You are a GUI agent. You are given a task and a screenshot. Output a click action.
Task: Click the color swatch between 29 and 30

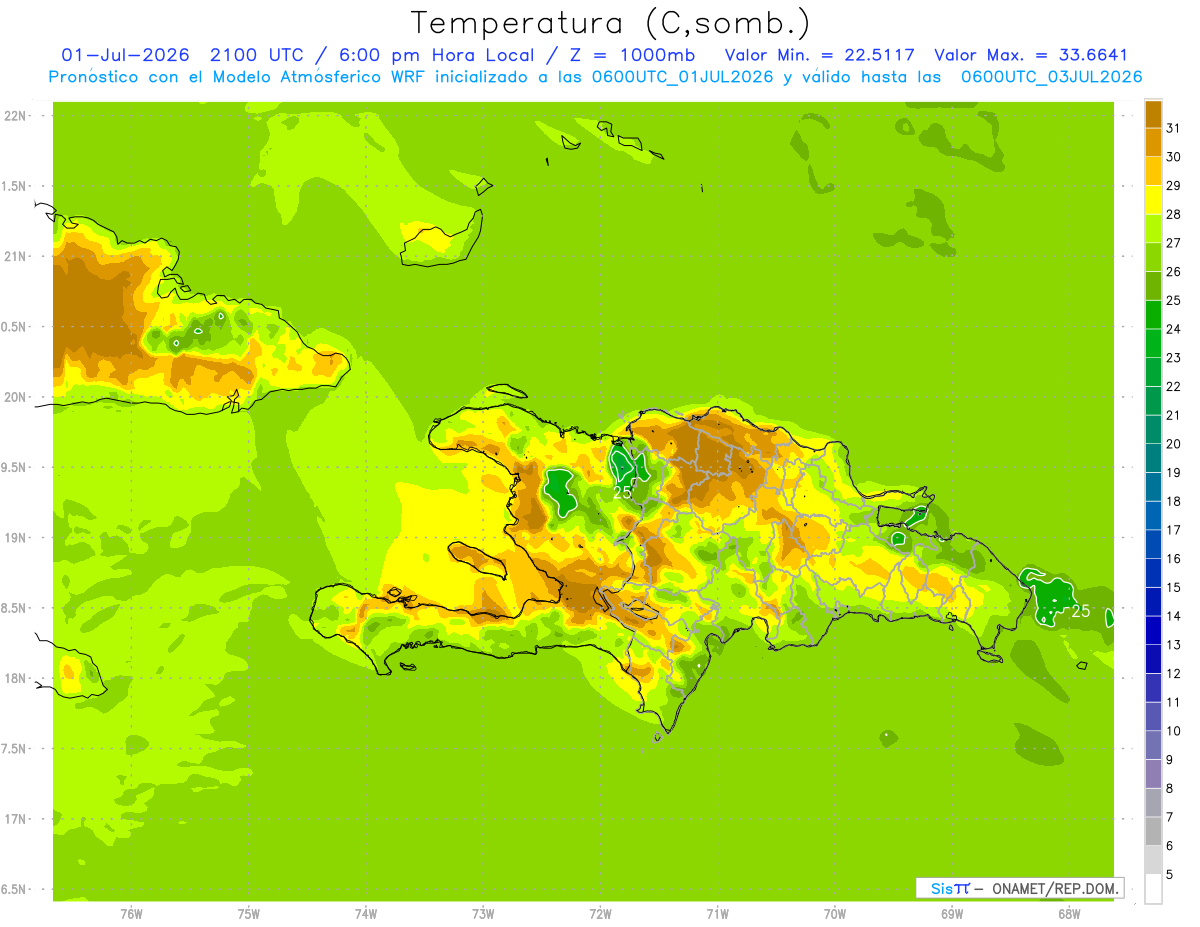pyautogui.click(x=1153, y=171)
